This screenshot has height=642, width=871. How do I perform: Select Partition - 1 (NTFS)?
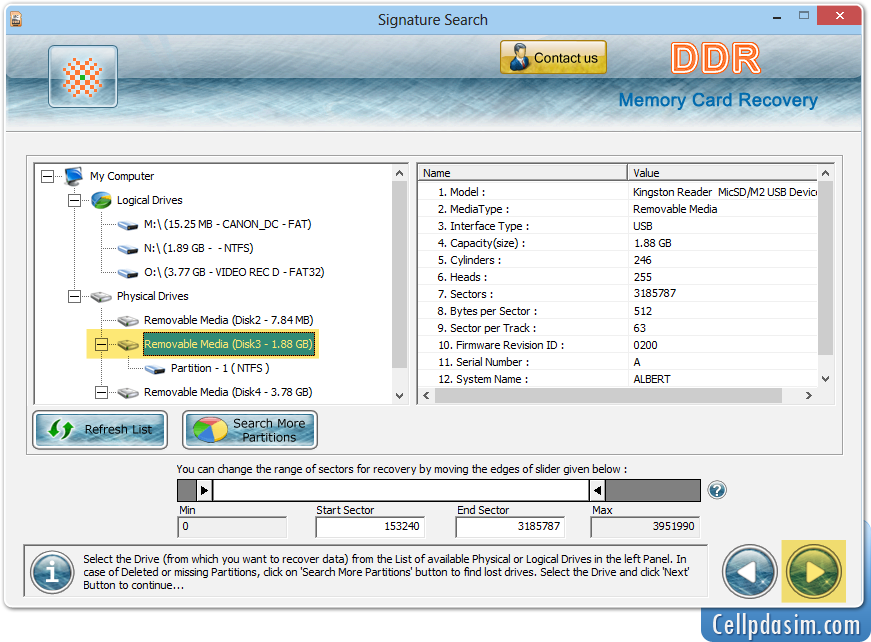click(220, 368)
